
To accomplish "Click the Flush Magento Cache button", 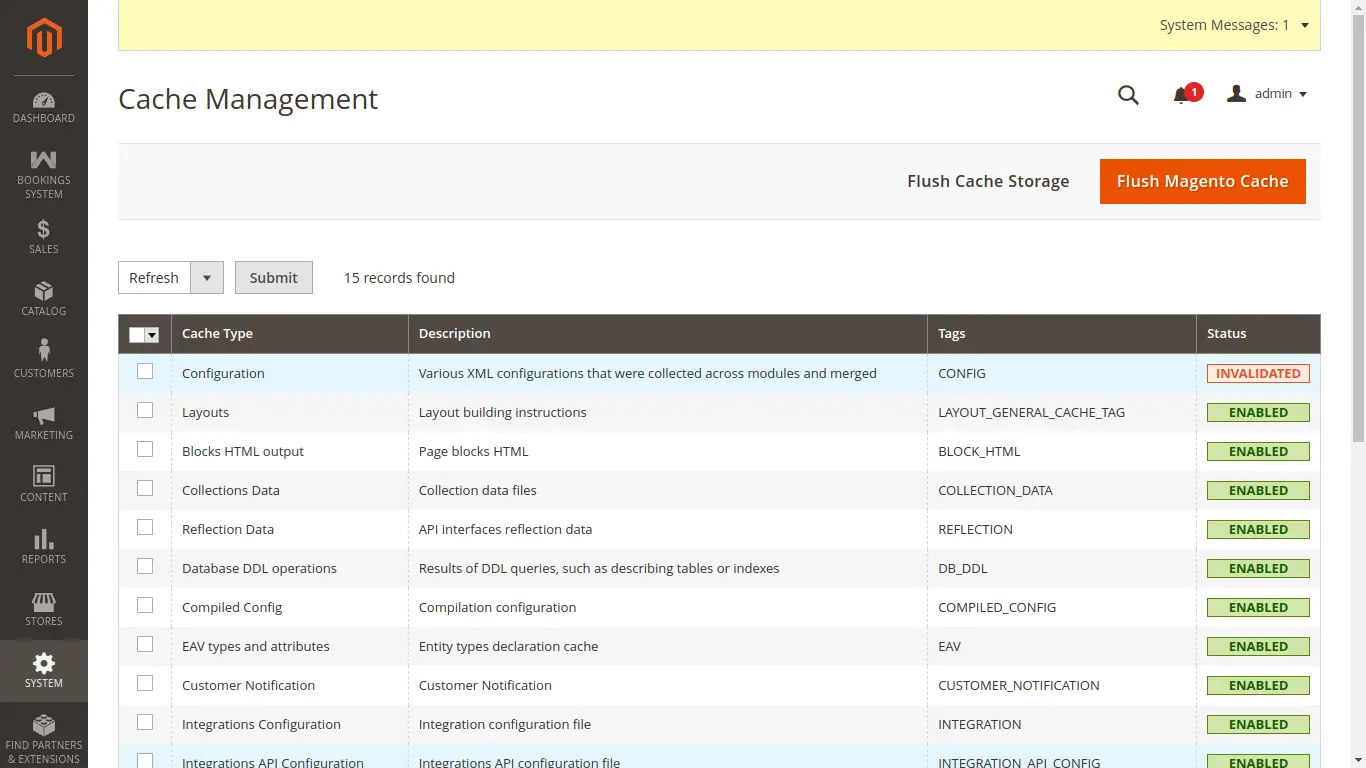I will (x=1202, y=181).
